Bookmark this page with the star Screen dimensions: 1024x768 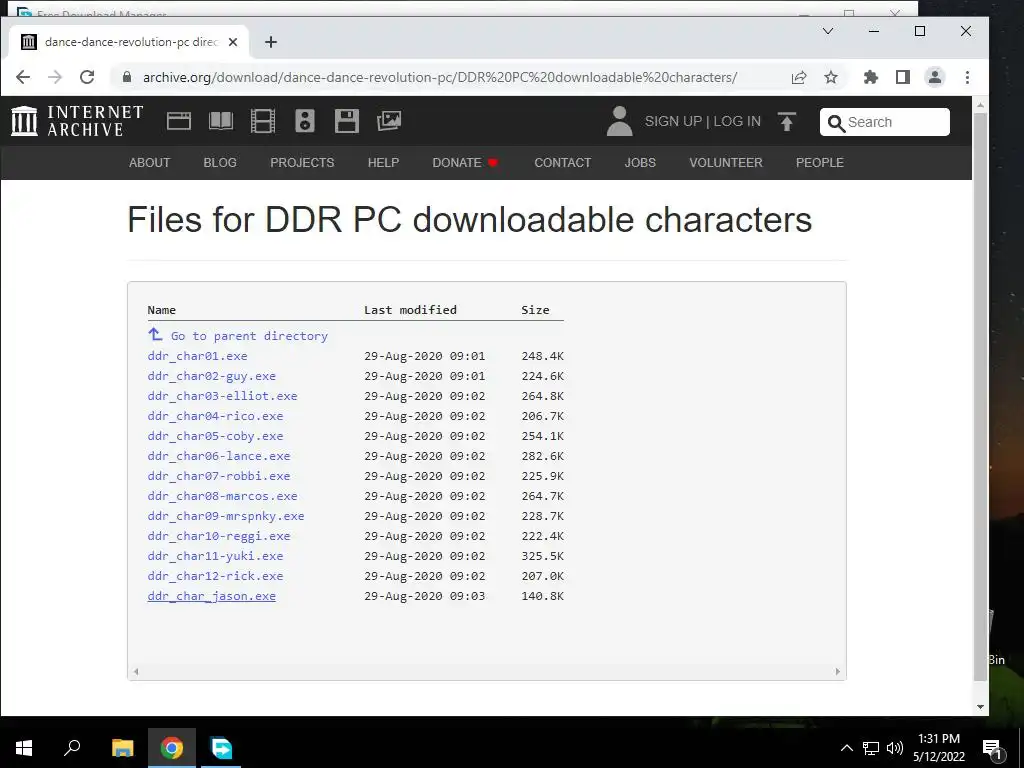coord(831,77)
